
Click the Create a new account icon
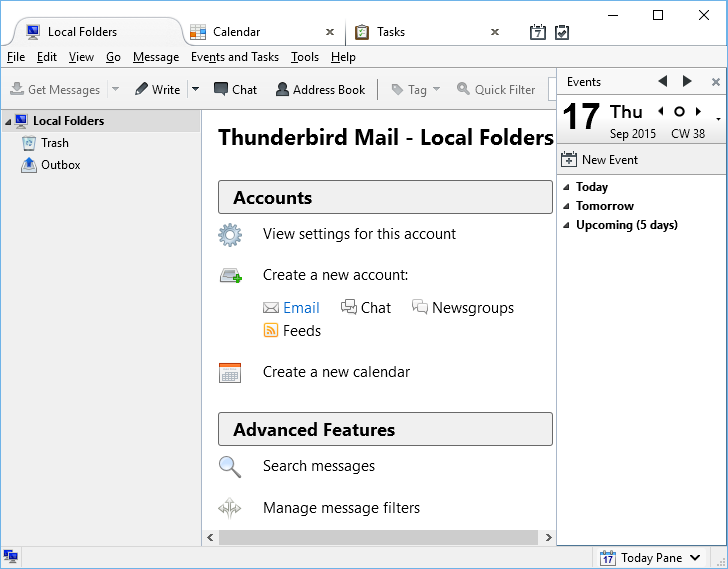click(x=231, y=275)
